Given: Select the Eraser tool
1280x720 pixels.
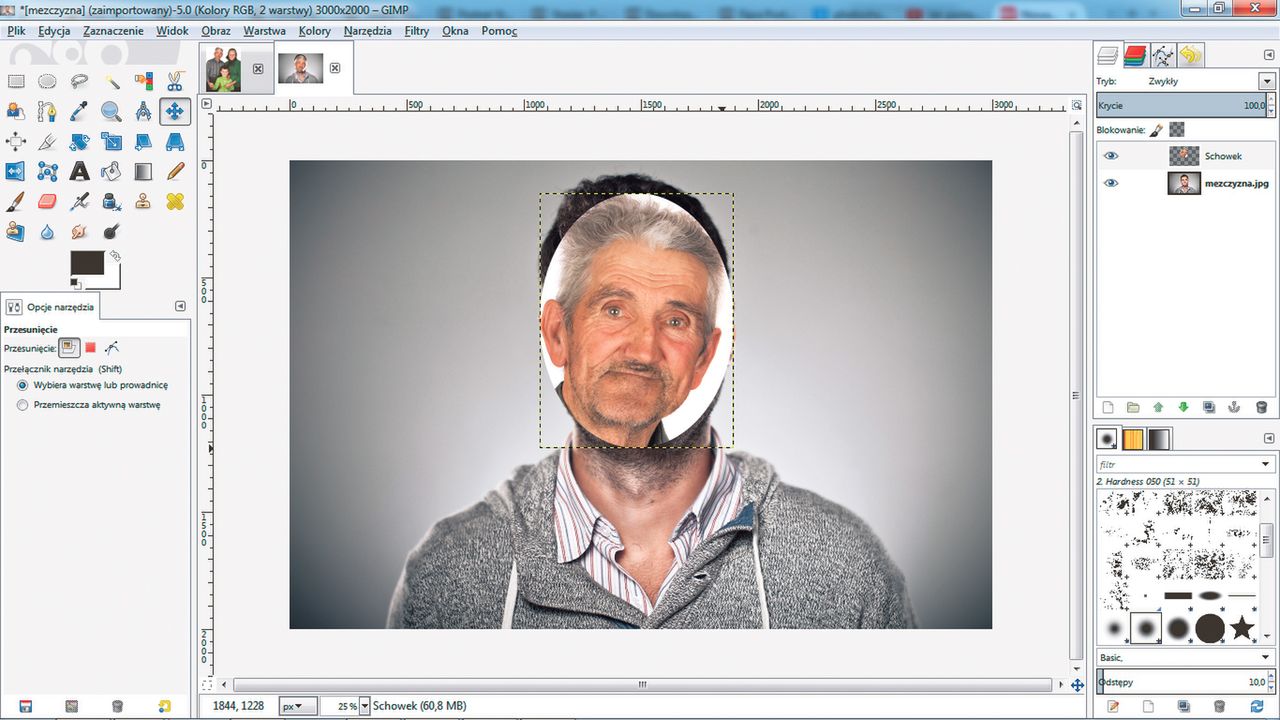Looking at the screenshot, I should 47,201.
